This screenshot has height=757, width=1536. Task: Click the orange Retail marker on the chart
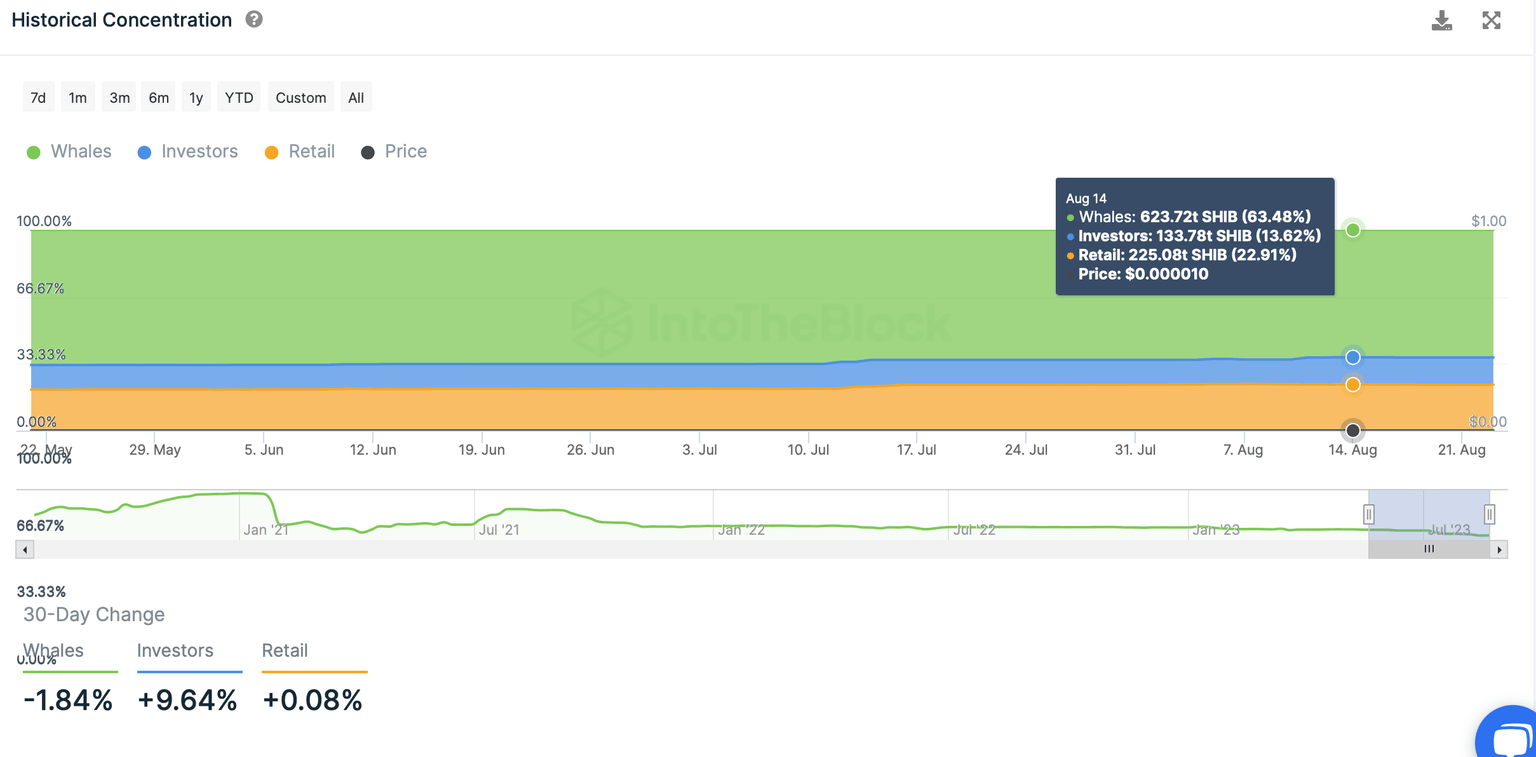pos(1353,384)
